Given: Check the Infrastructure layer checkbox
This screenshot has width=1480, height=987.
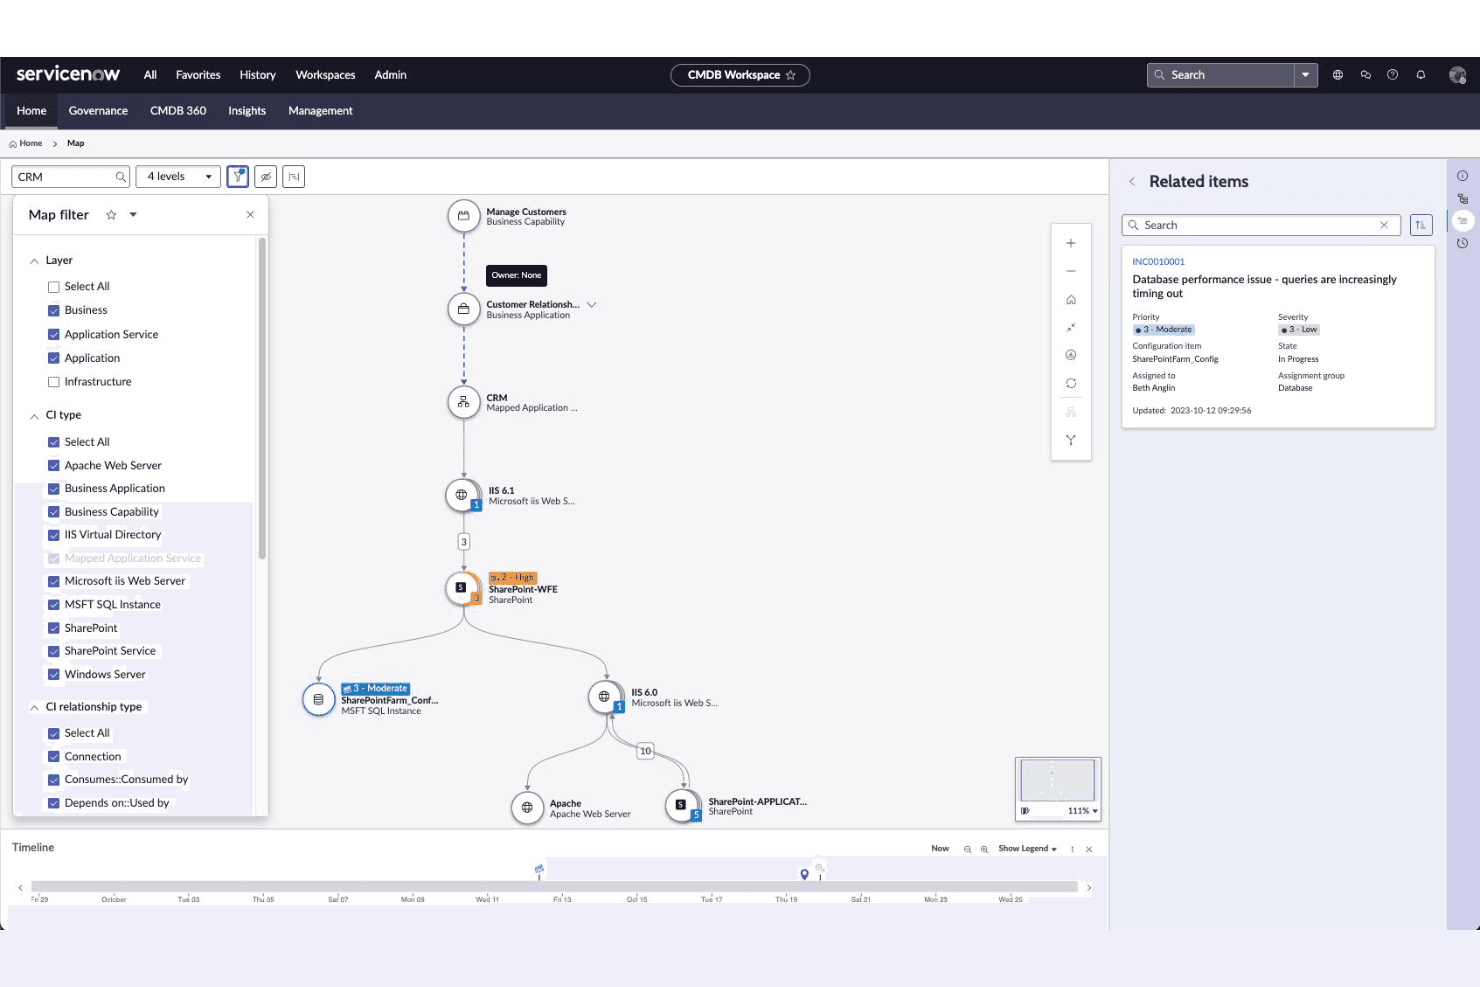Looking at the screenshot, I should tap(54, 382).
